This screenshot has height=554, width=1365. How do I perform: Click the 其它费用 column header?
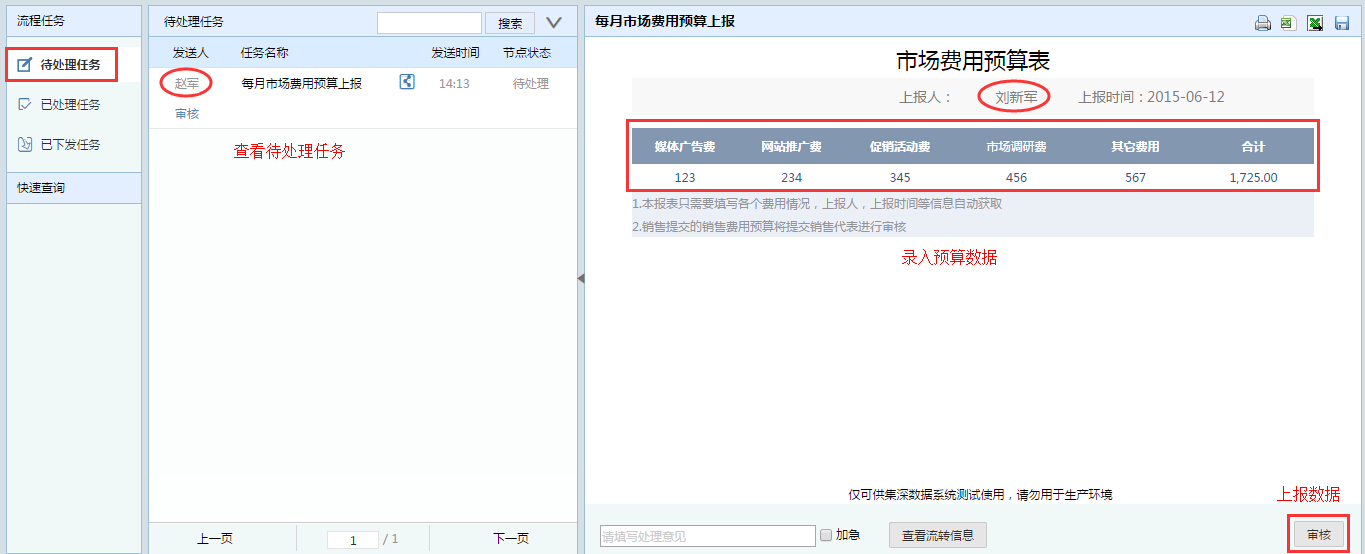pos(1135,146)
